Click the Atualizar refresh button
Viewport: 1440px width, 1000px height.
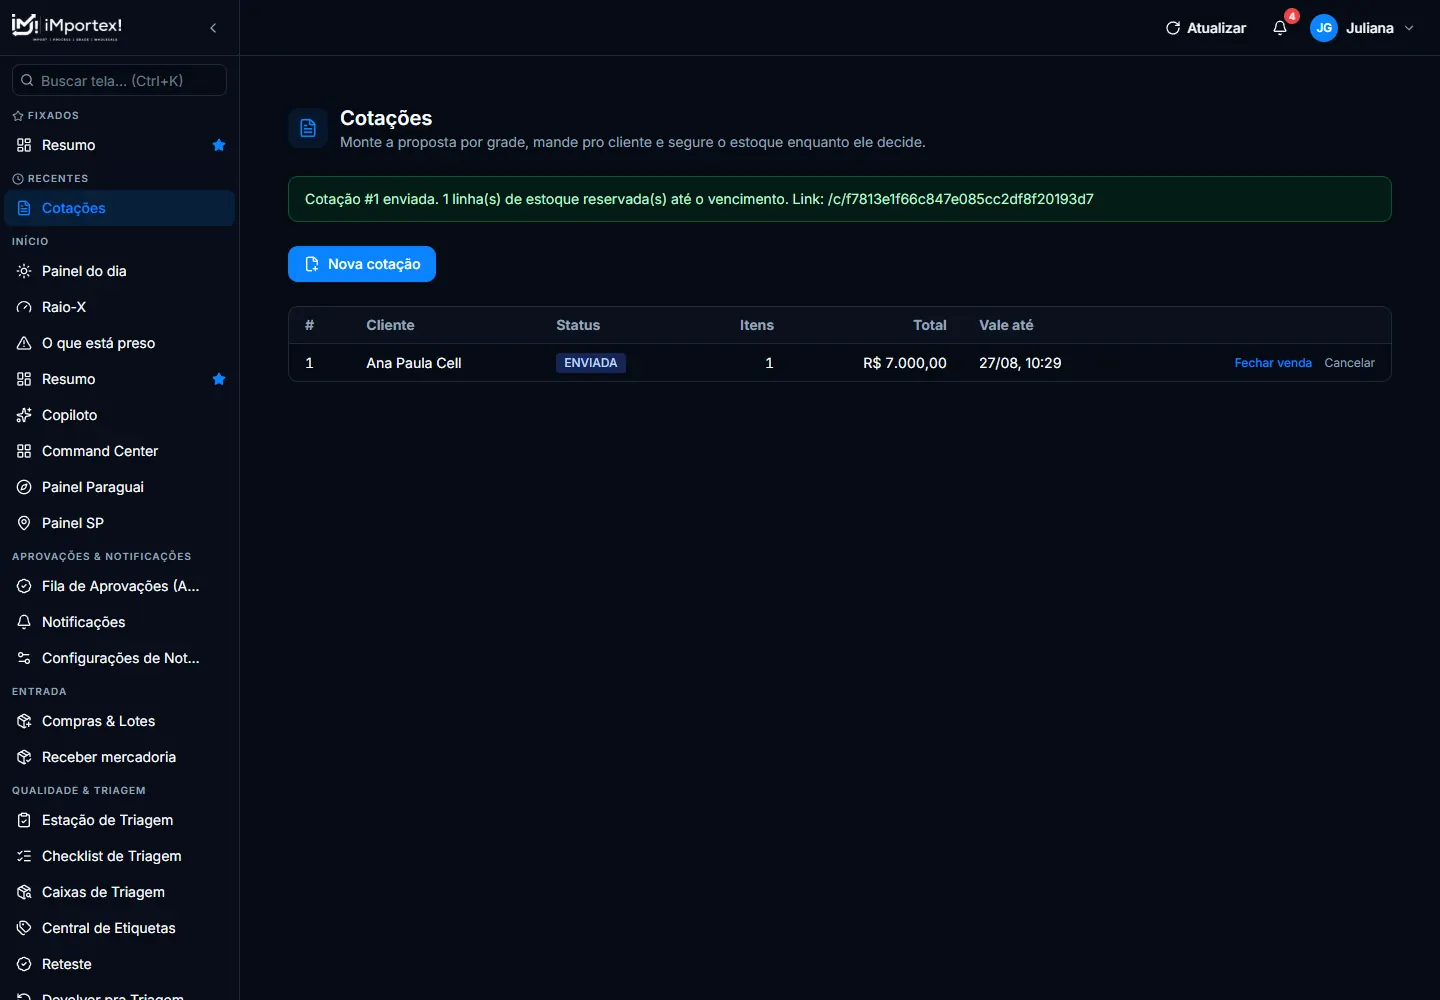1206,28
